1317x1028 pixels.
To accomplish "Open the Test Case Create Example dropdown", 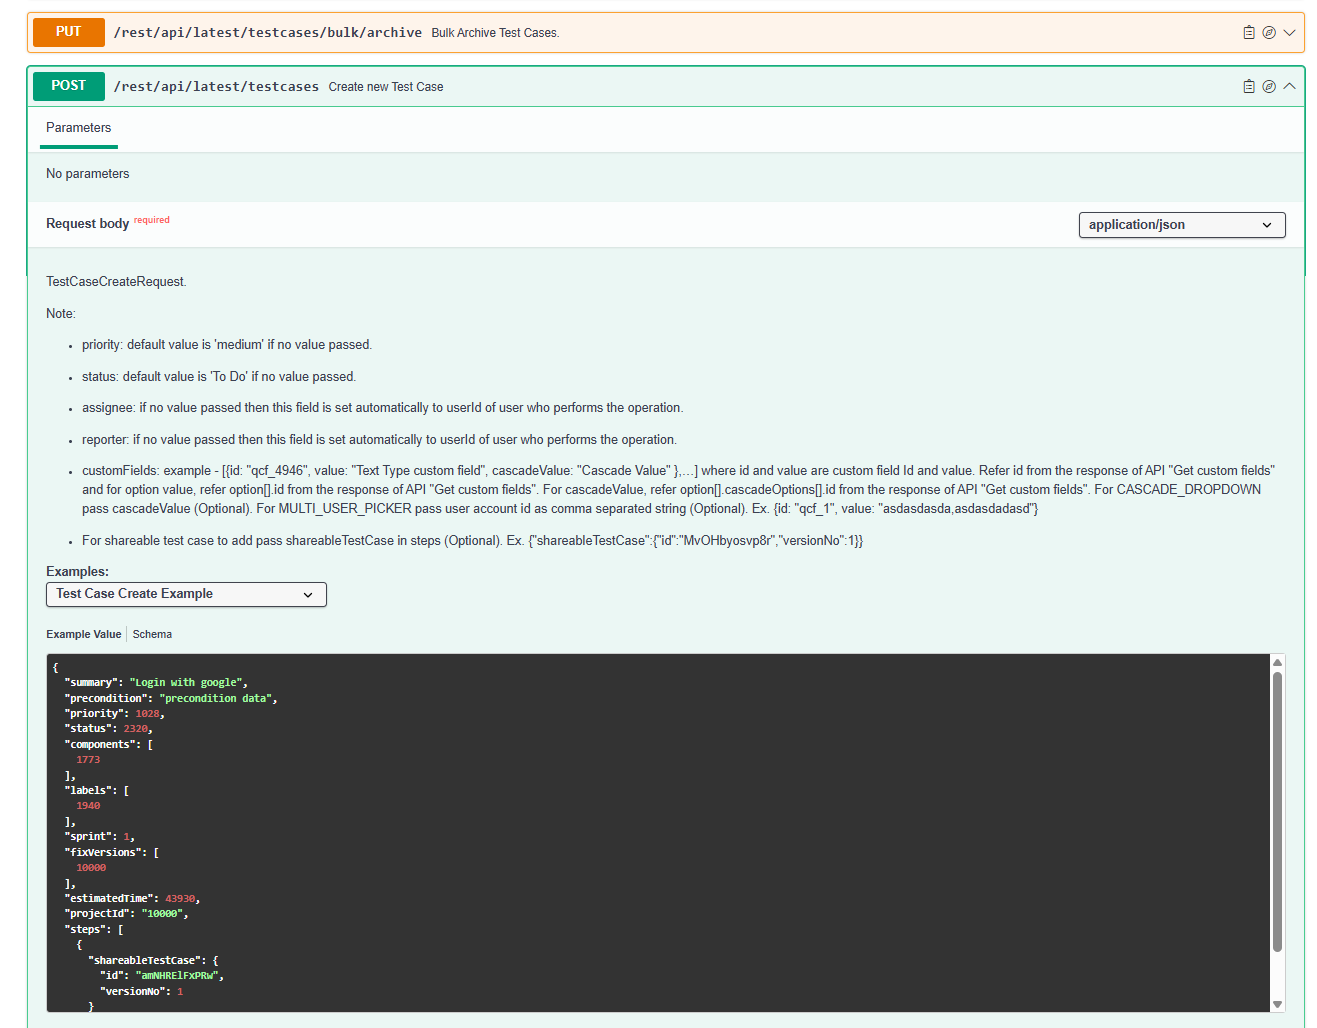I will 186,594.
